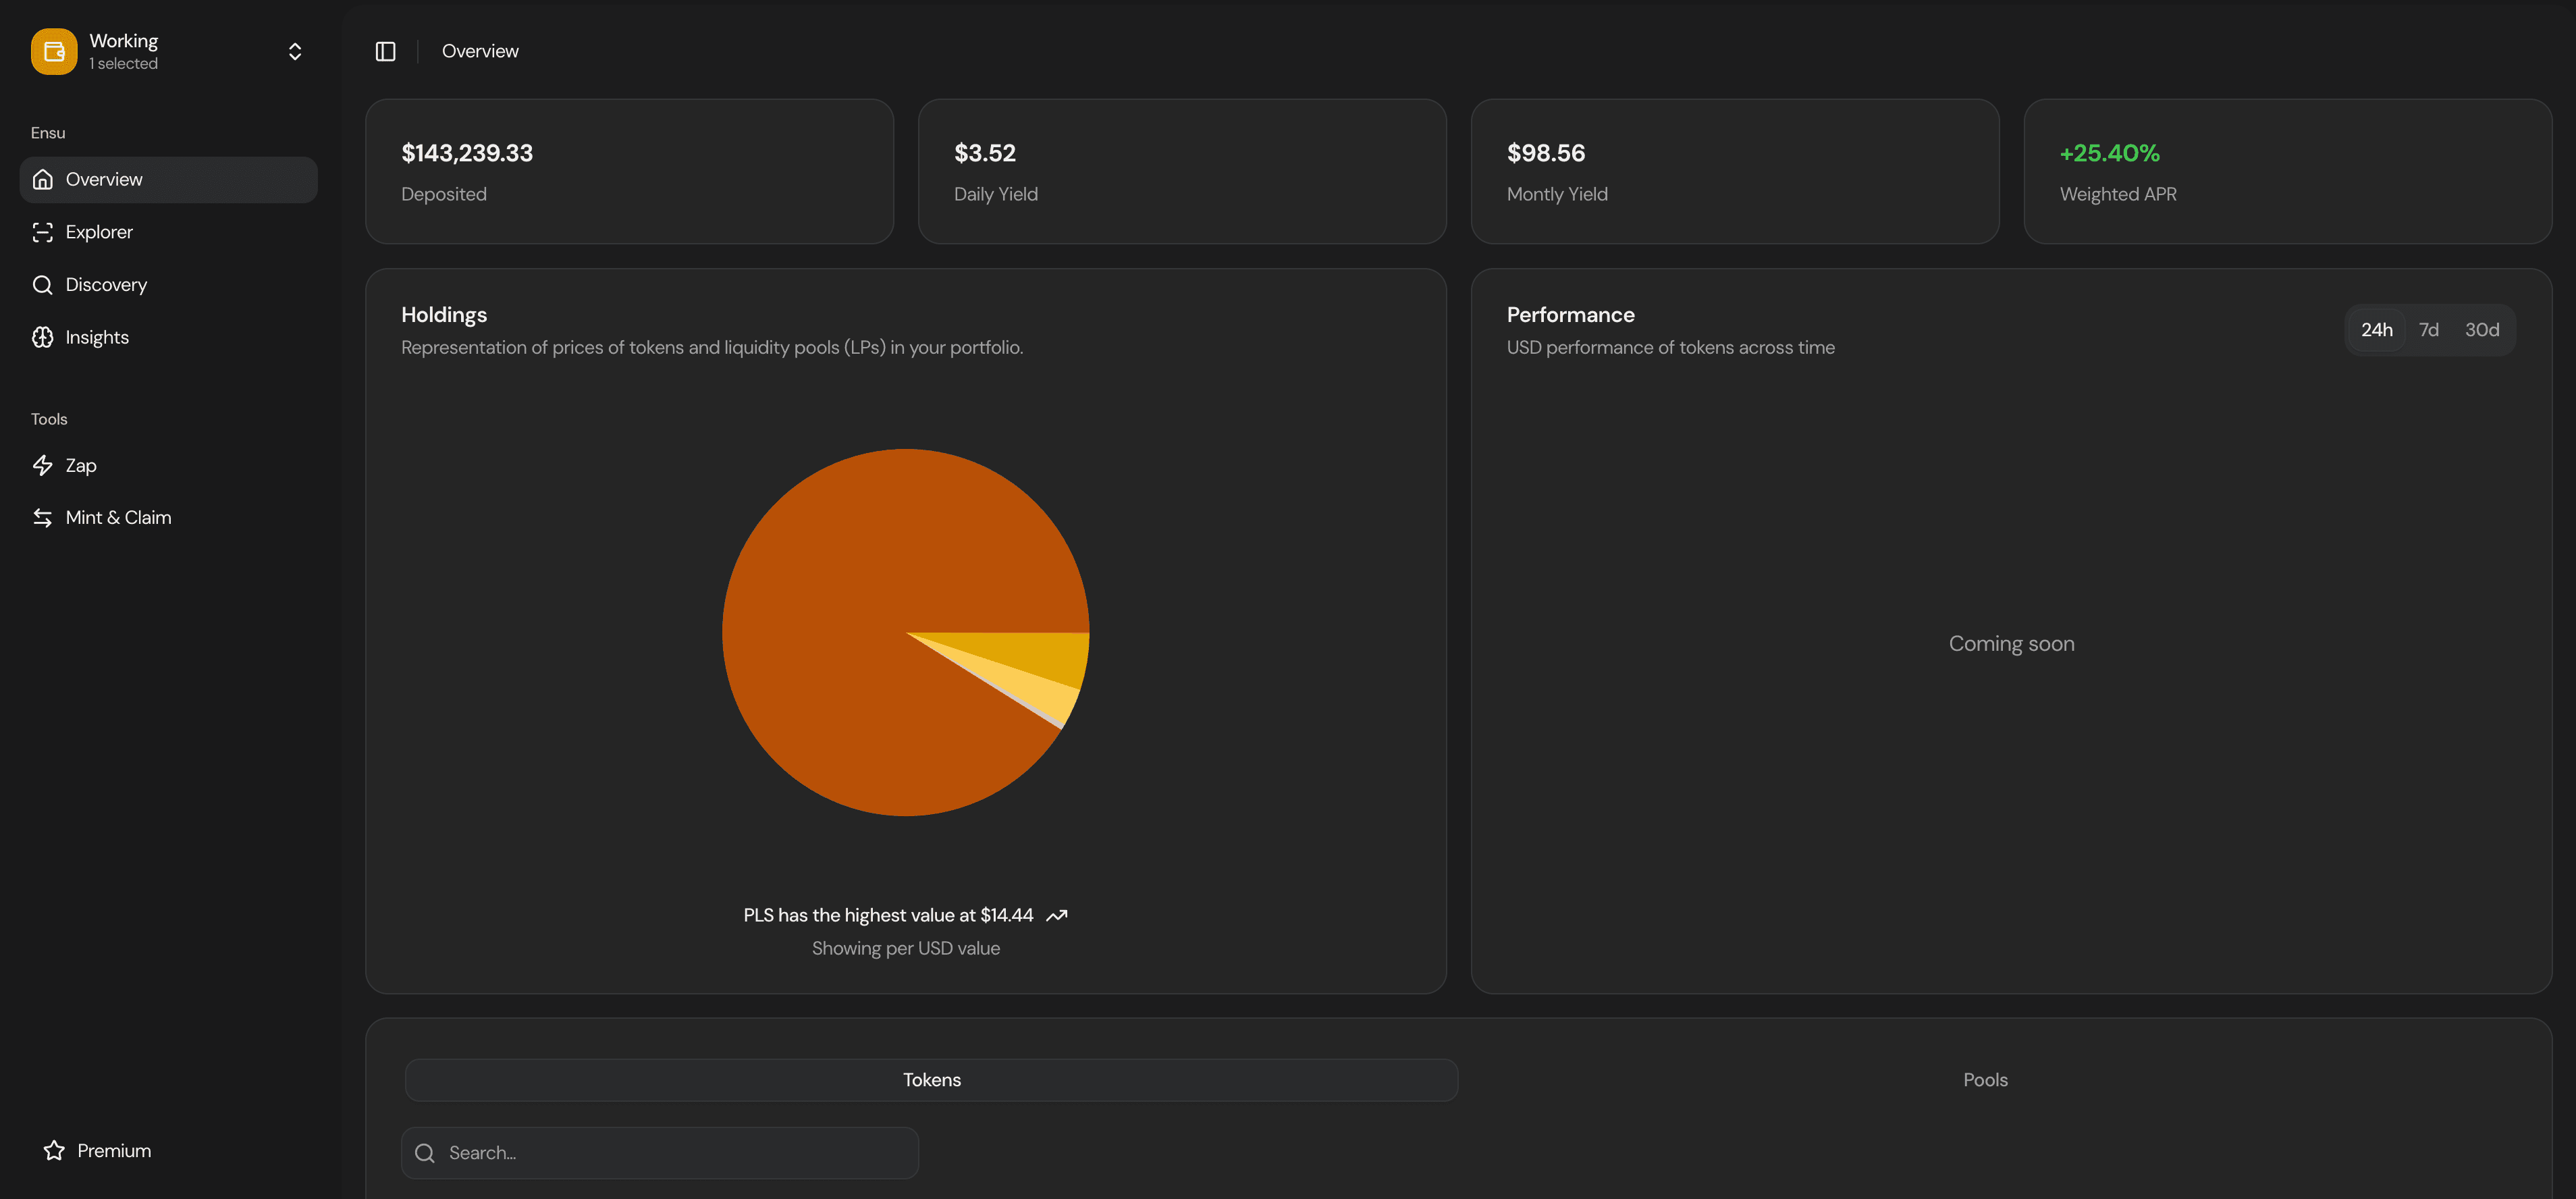The width and height of the screenshot is (2576, 1199).
Task: Select the Insights brain icon
Action: click(43, 337)
